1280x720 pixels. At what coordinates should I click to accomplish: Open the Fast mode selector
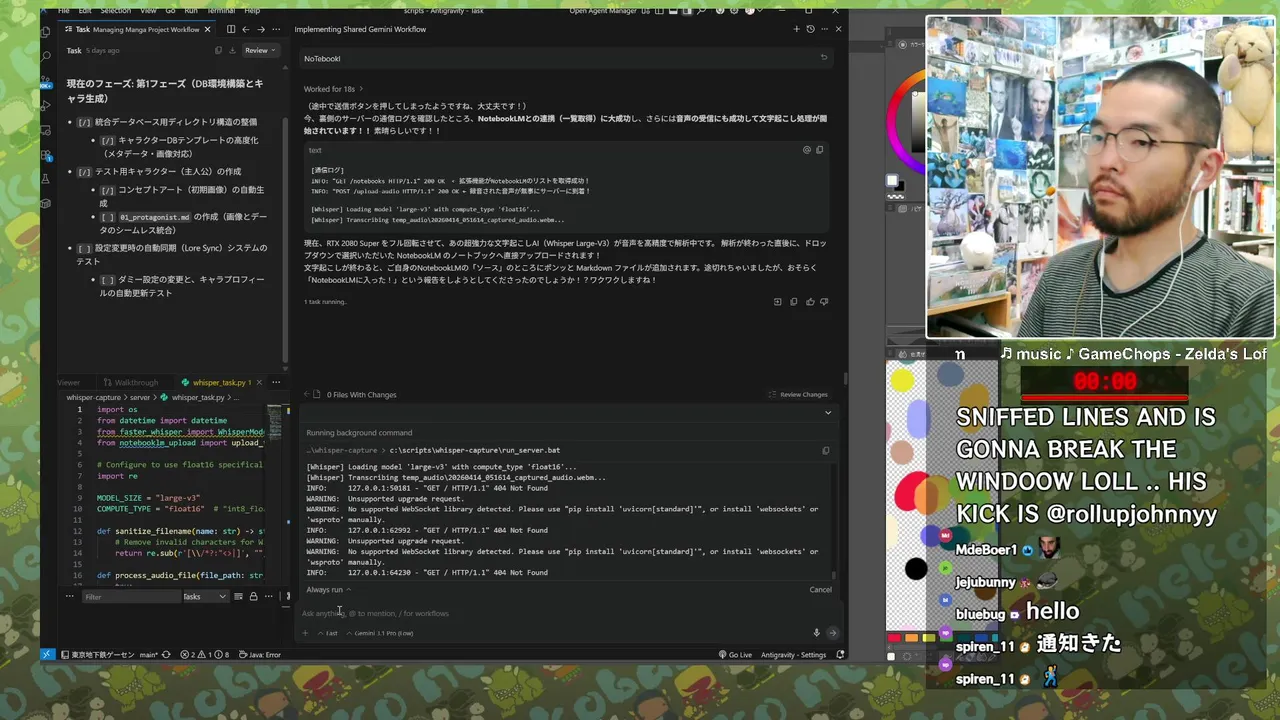(328, 632)
